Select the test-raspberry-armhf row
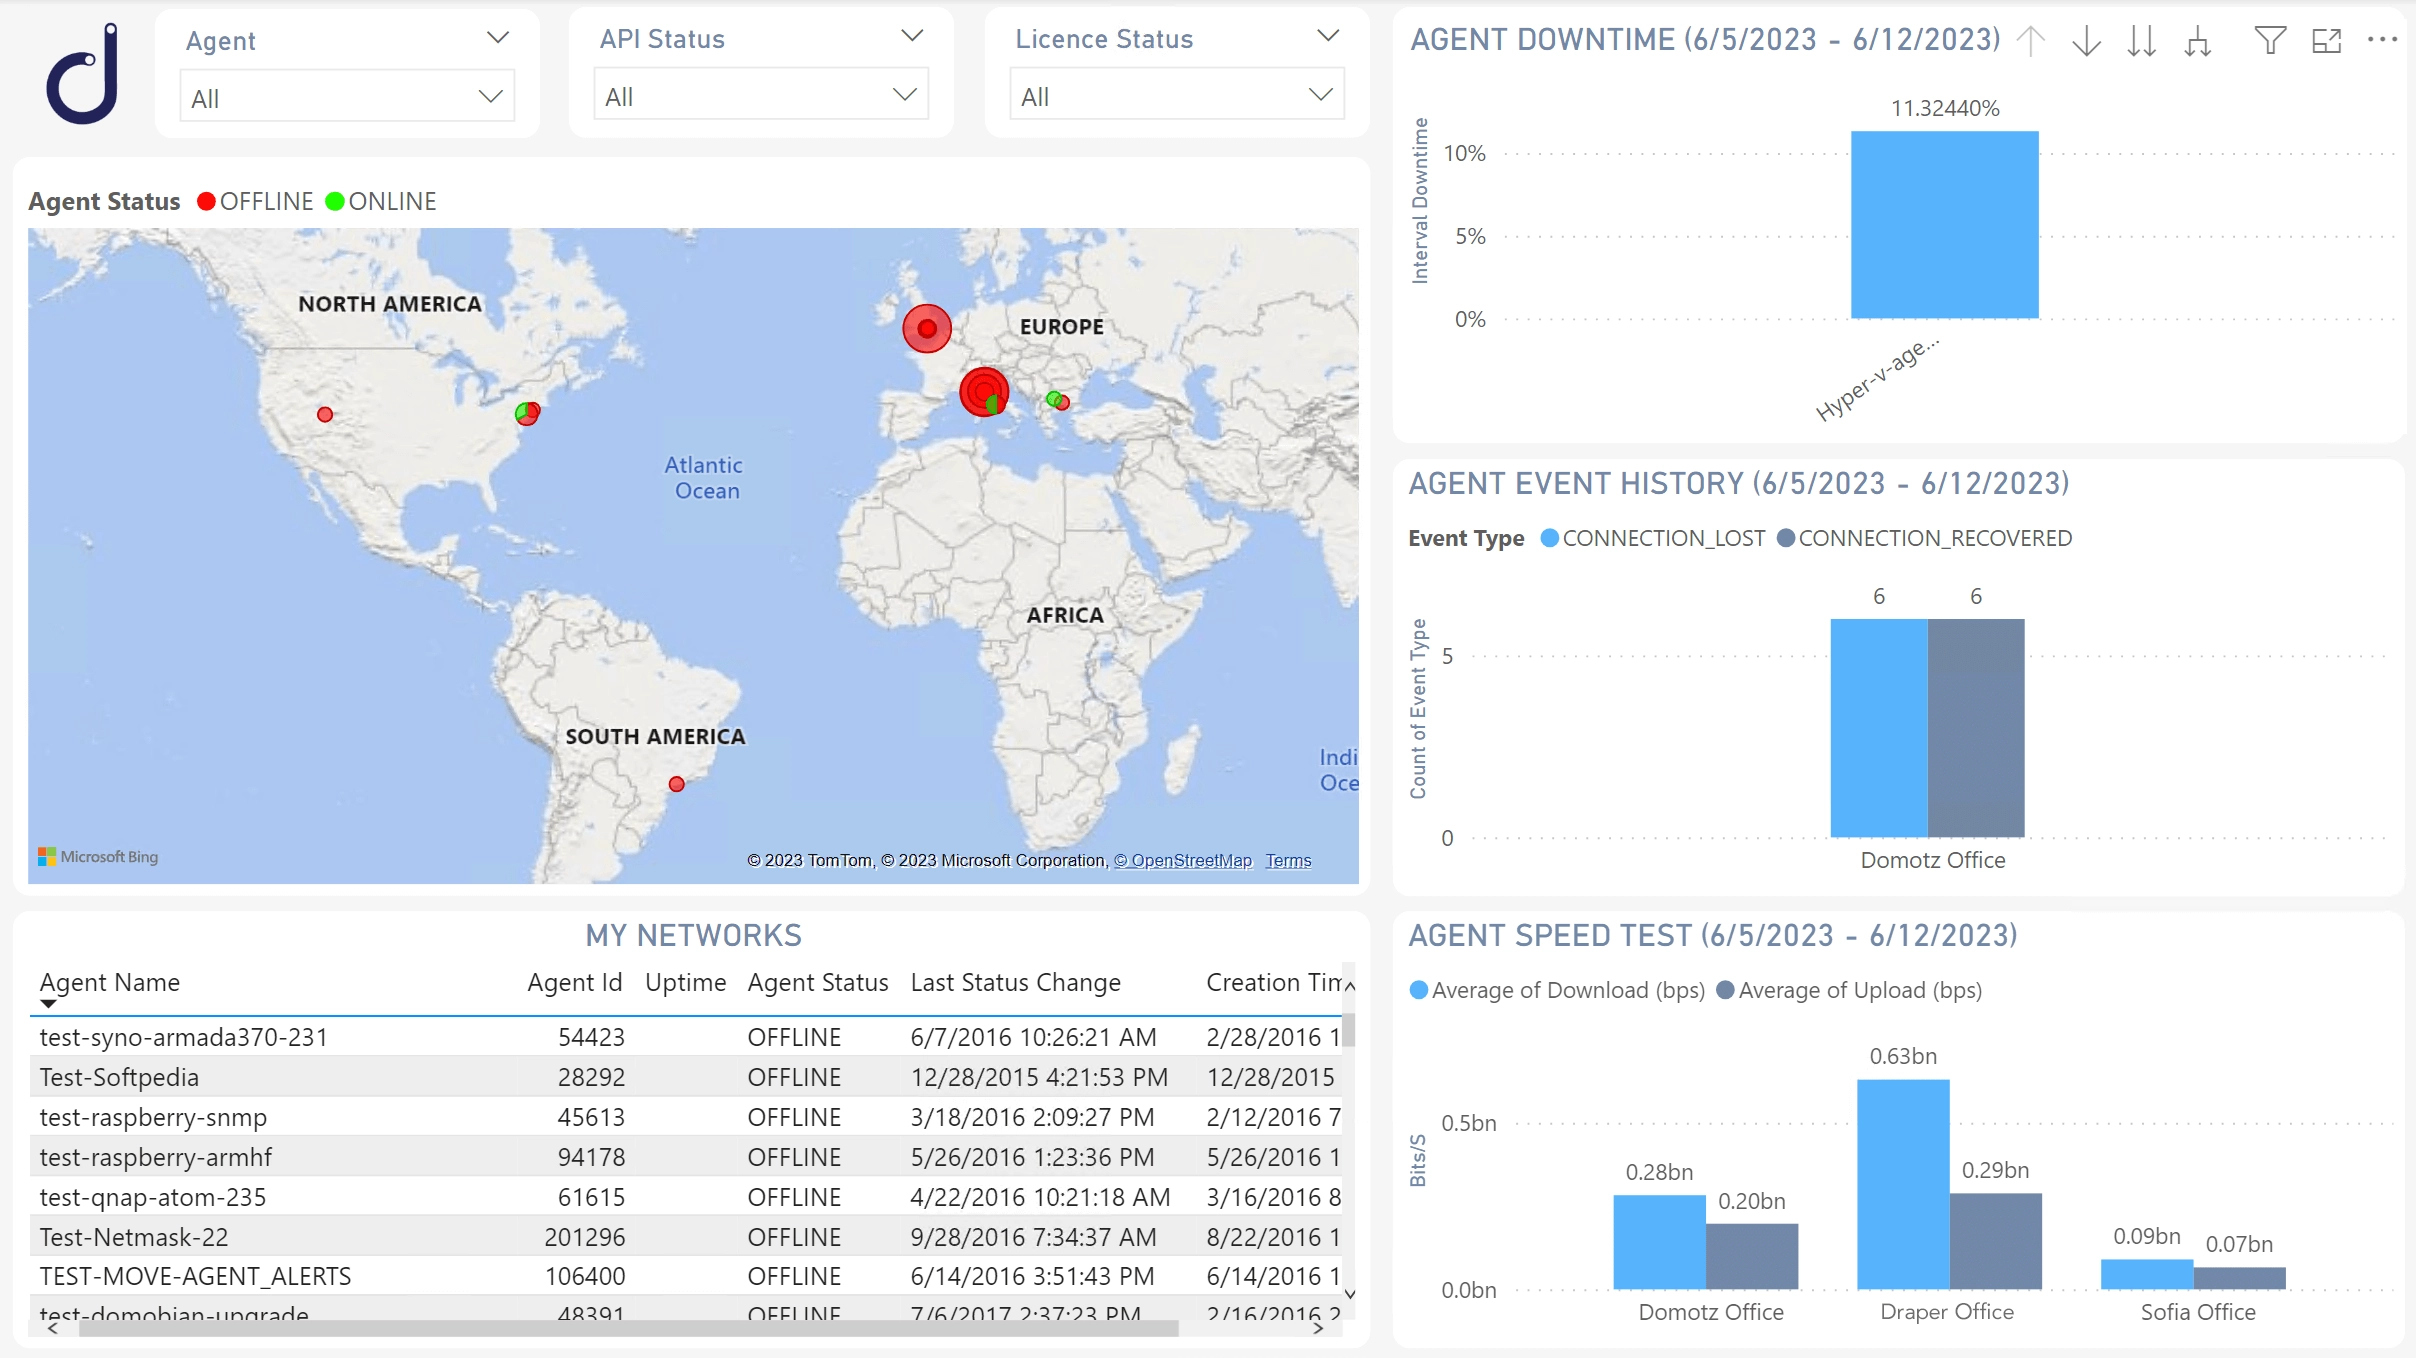The width and height of the screenshot is (2416, 1358). 685,1157
